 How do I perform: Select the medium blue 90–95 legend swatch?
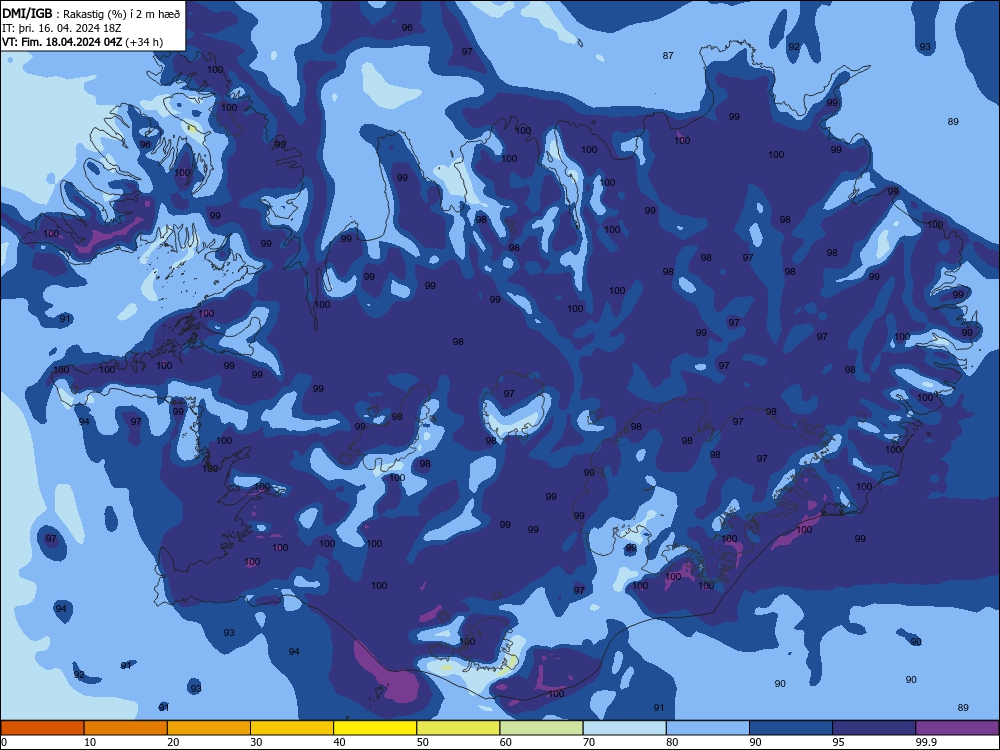click(x=791, y=728)
